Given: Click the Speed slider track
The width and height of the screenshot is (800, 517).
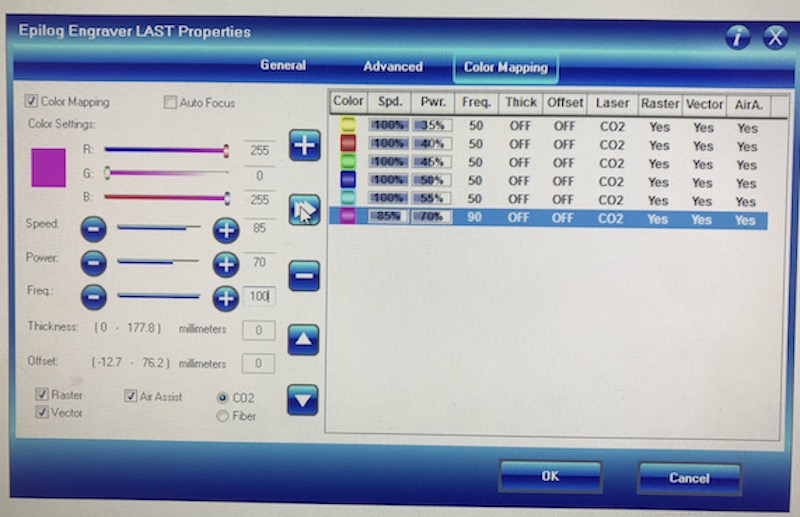Looking at the screenshot, I should (159, 228).
